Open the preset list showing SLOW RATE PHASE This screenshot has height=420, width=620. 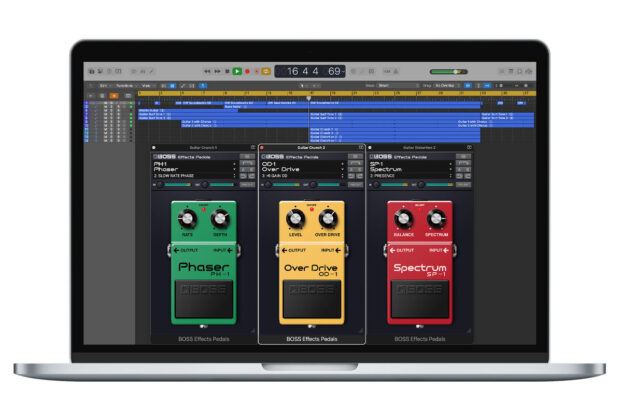pyautogui.click(x=194, y=176)
